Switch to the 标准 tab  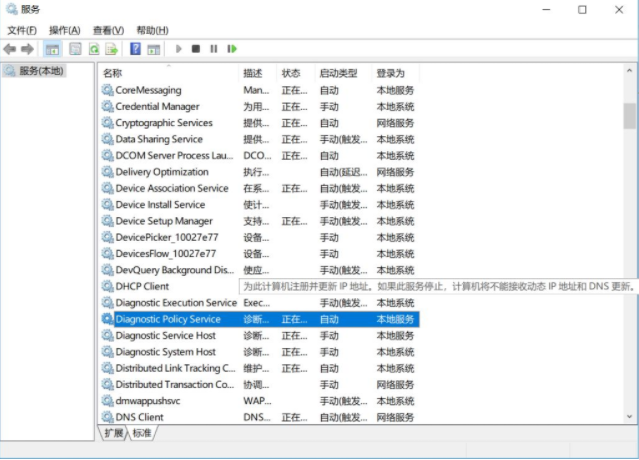(143, 433)
